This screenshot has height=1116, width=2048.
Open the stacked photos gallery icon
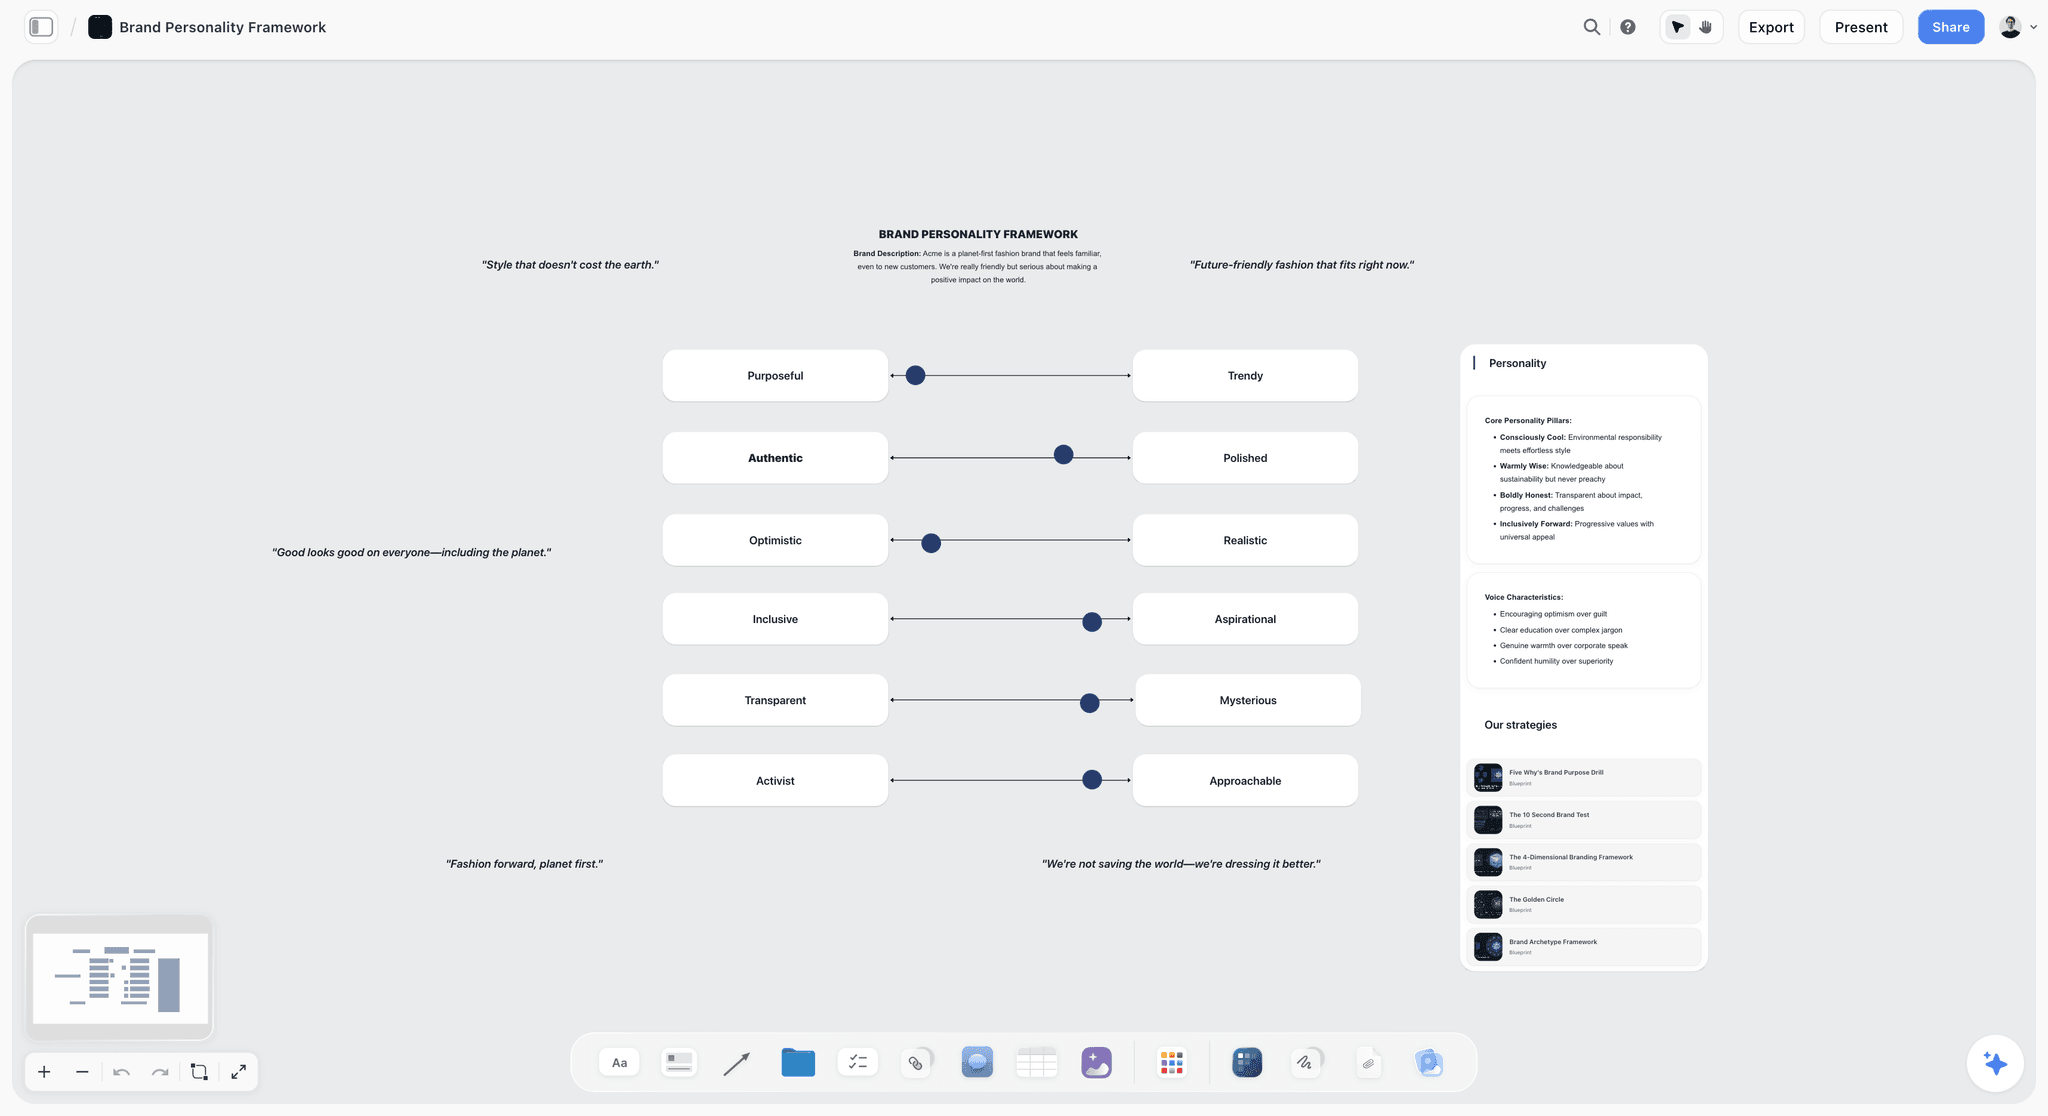click(1429, 1062)
